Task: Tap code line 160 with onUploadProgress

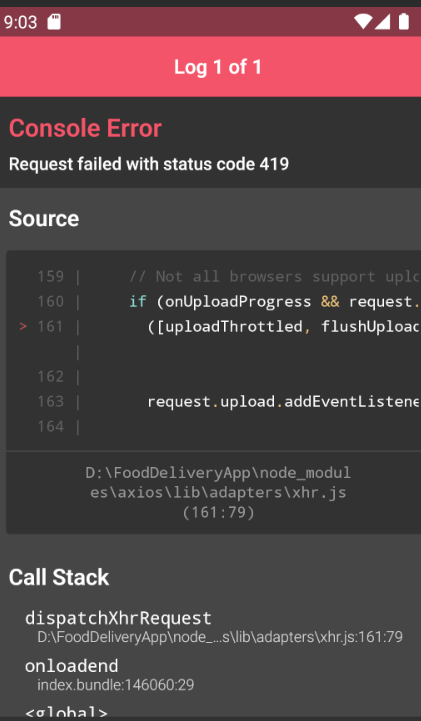Action: pos(274,302)
